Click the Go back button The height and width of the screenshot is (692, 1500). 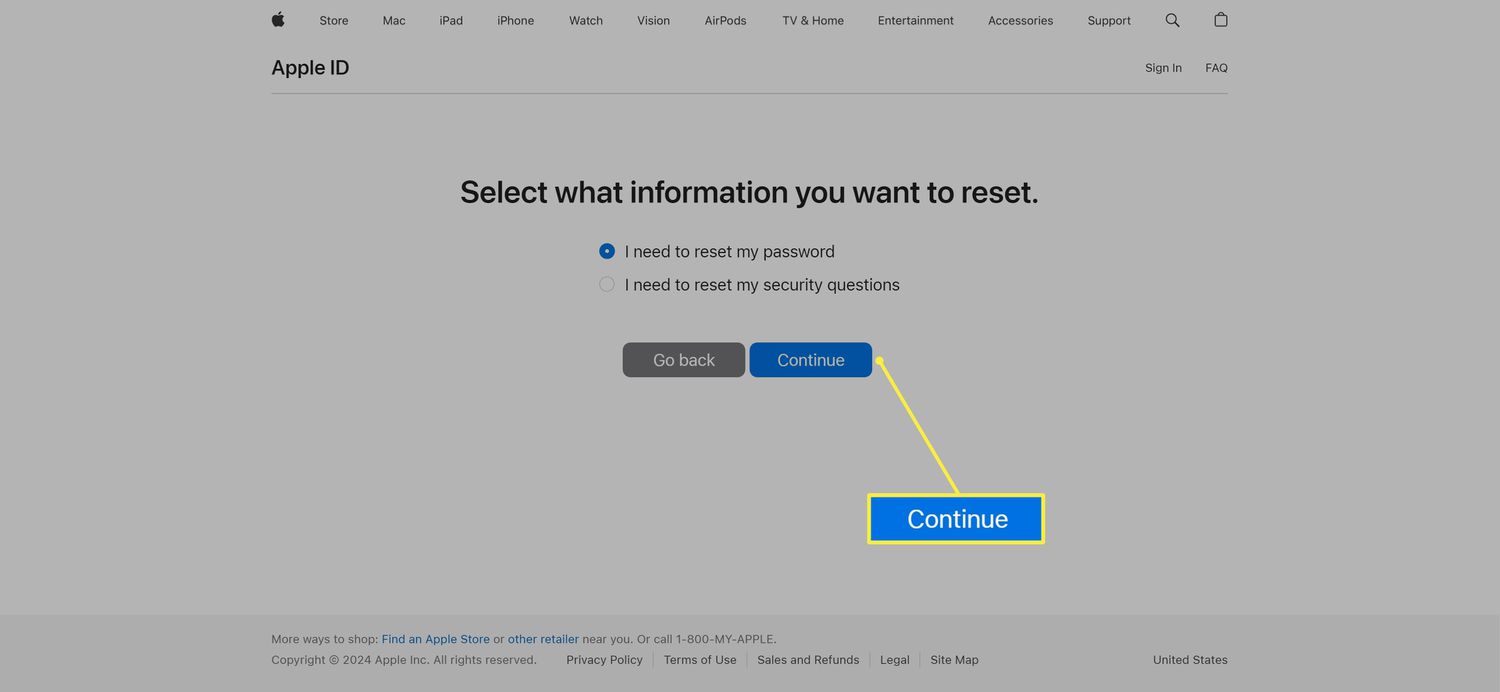click(683, 360)
